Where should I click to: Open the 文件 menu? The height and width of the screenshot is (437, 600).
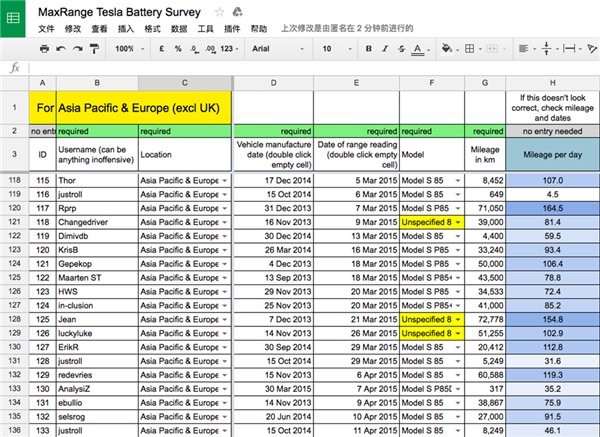click(x=46, y=29)
